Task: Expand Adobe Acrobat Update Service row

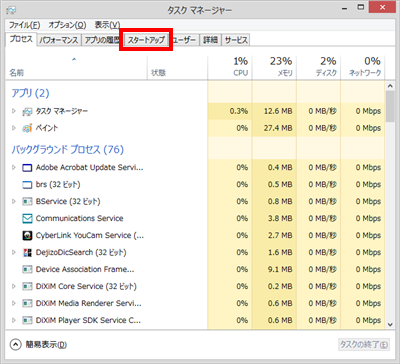Action: pyautogui.click(x=14, y=167)
